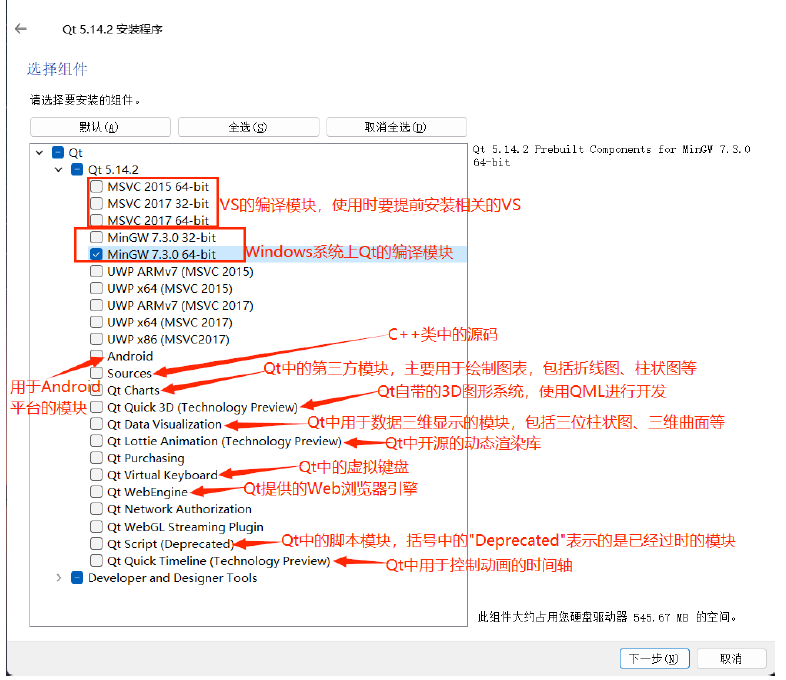Check the MSVC 2015 64-bit box
This screenshot has height=680, width=786.
(x=96, y=187)
